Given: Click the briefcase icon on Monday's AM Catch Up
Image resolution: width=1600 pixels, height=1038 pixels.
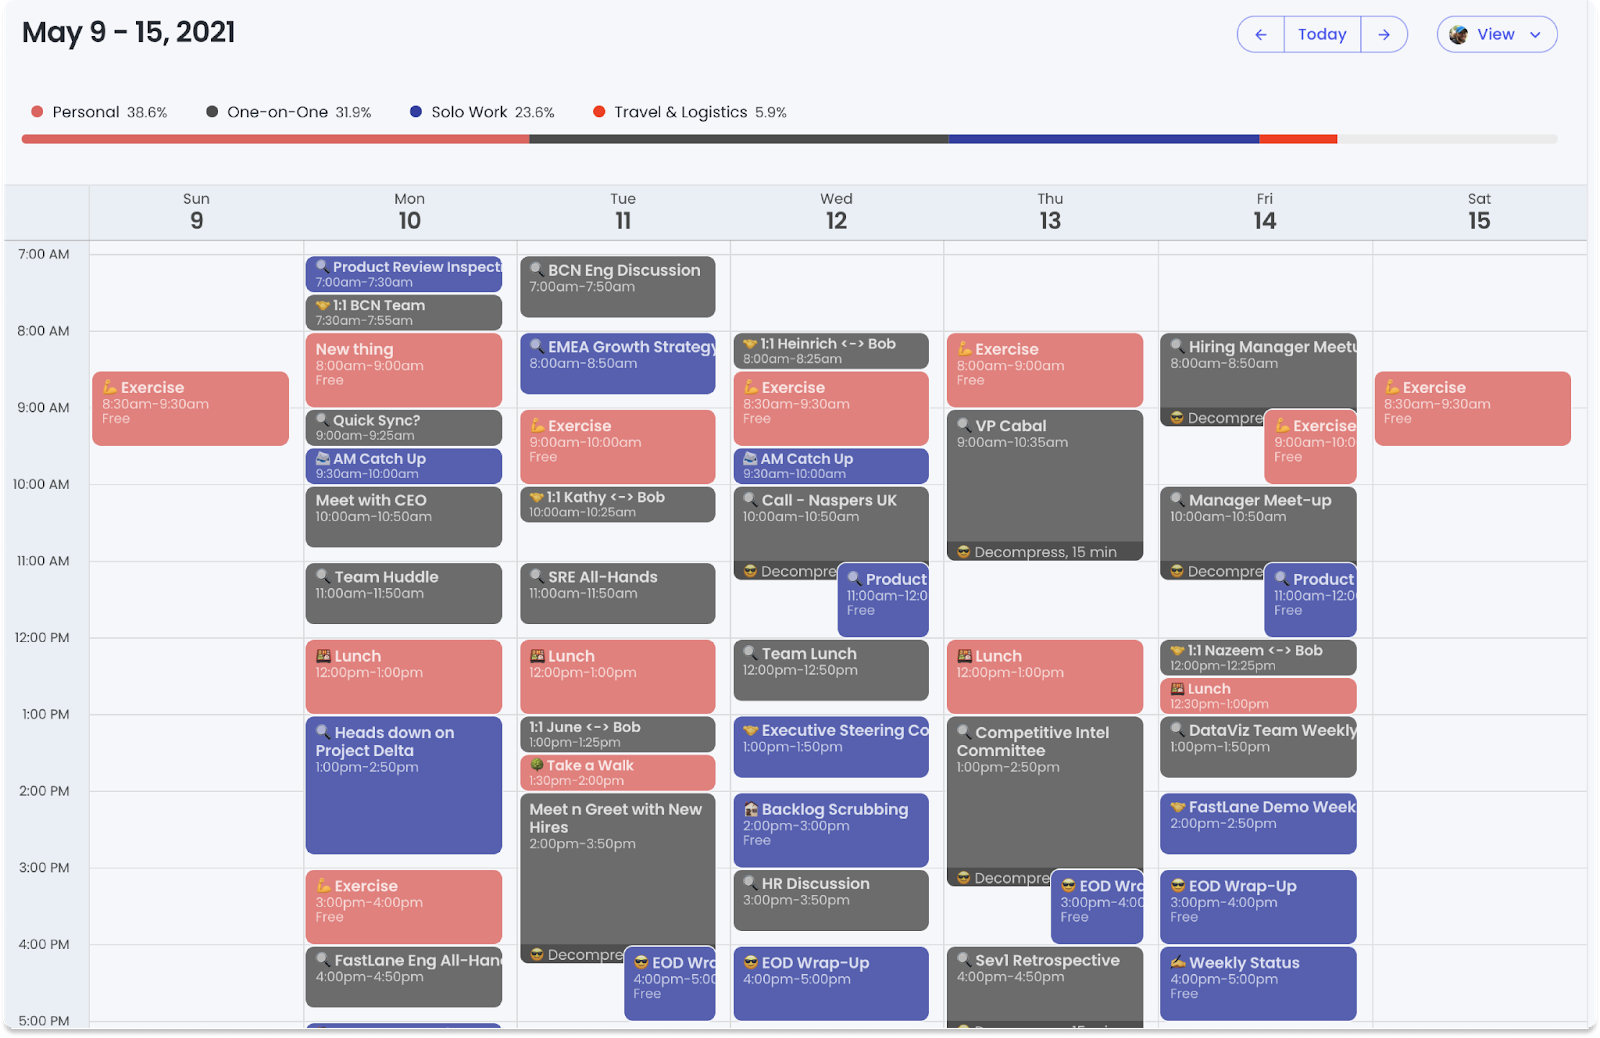Looking at the screenshot, I should (321, 458).
